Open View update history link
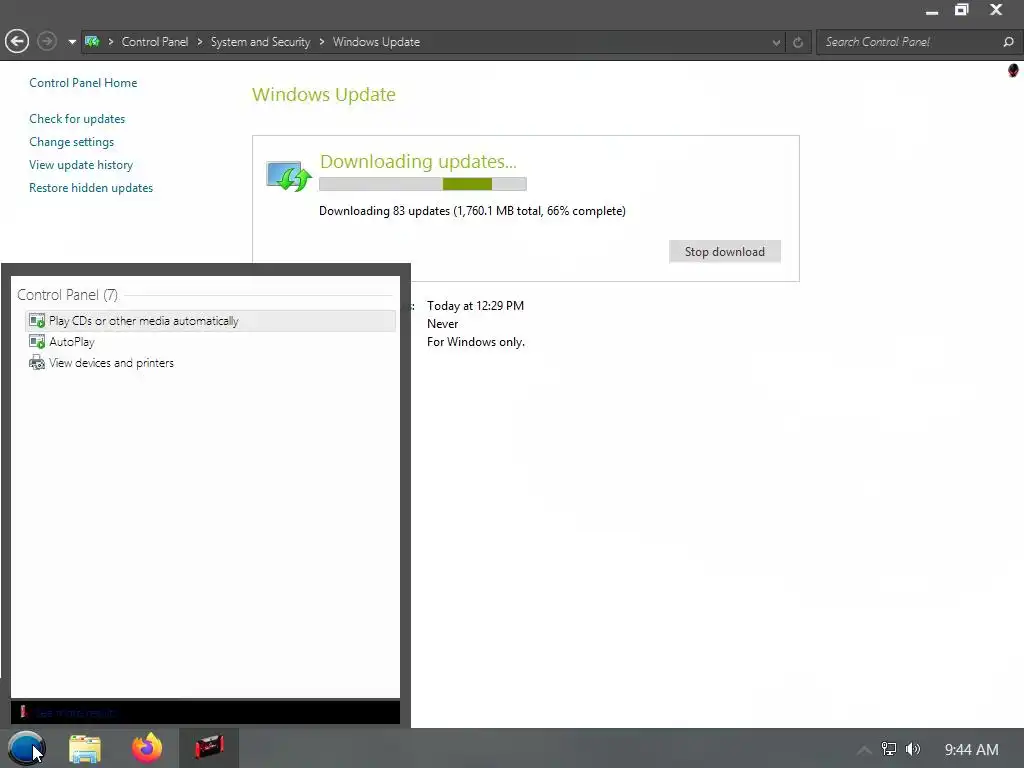1024x768 pixels. click(x=81, y=165)
